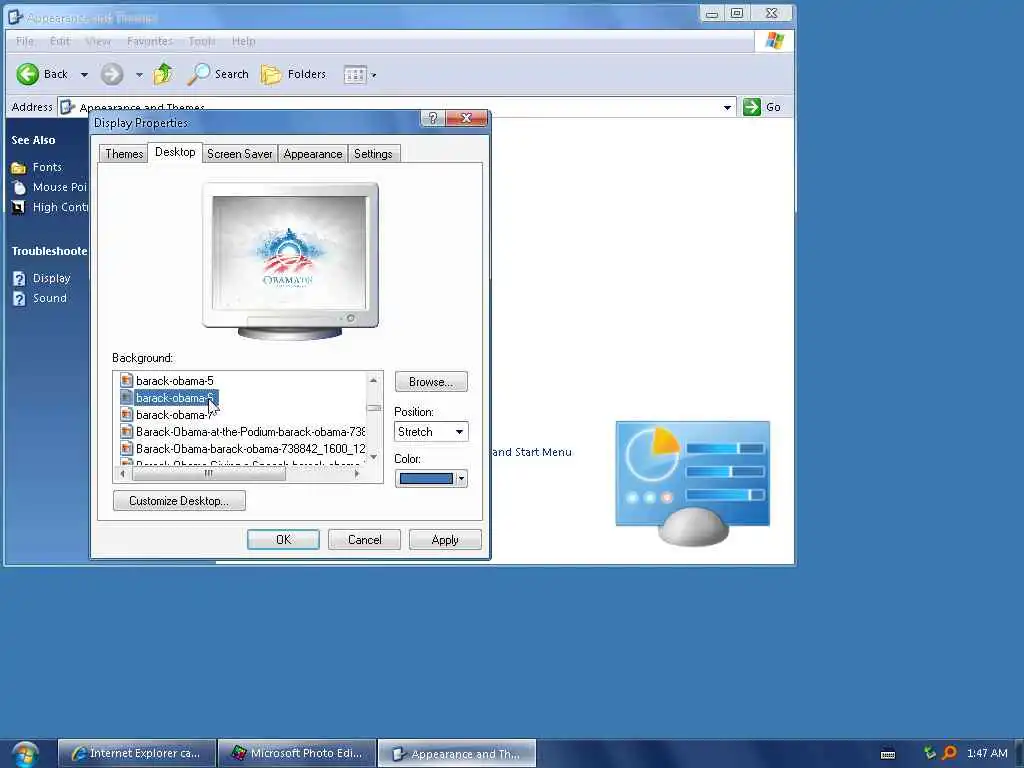Open the View menu

(98, 41)
